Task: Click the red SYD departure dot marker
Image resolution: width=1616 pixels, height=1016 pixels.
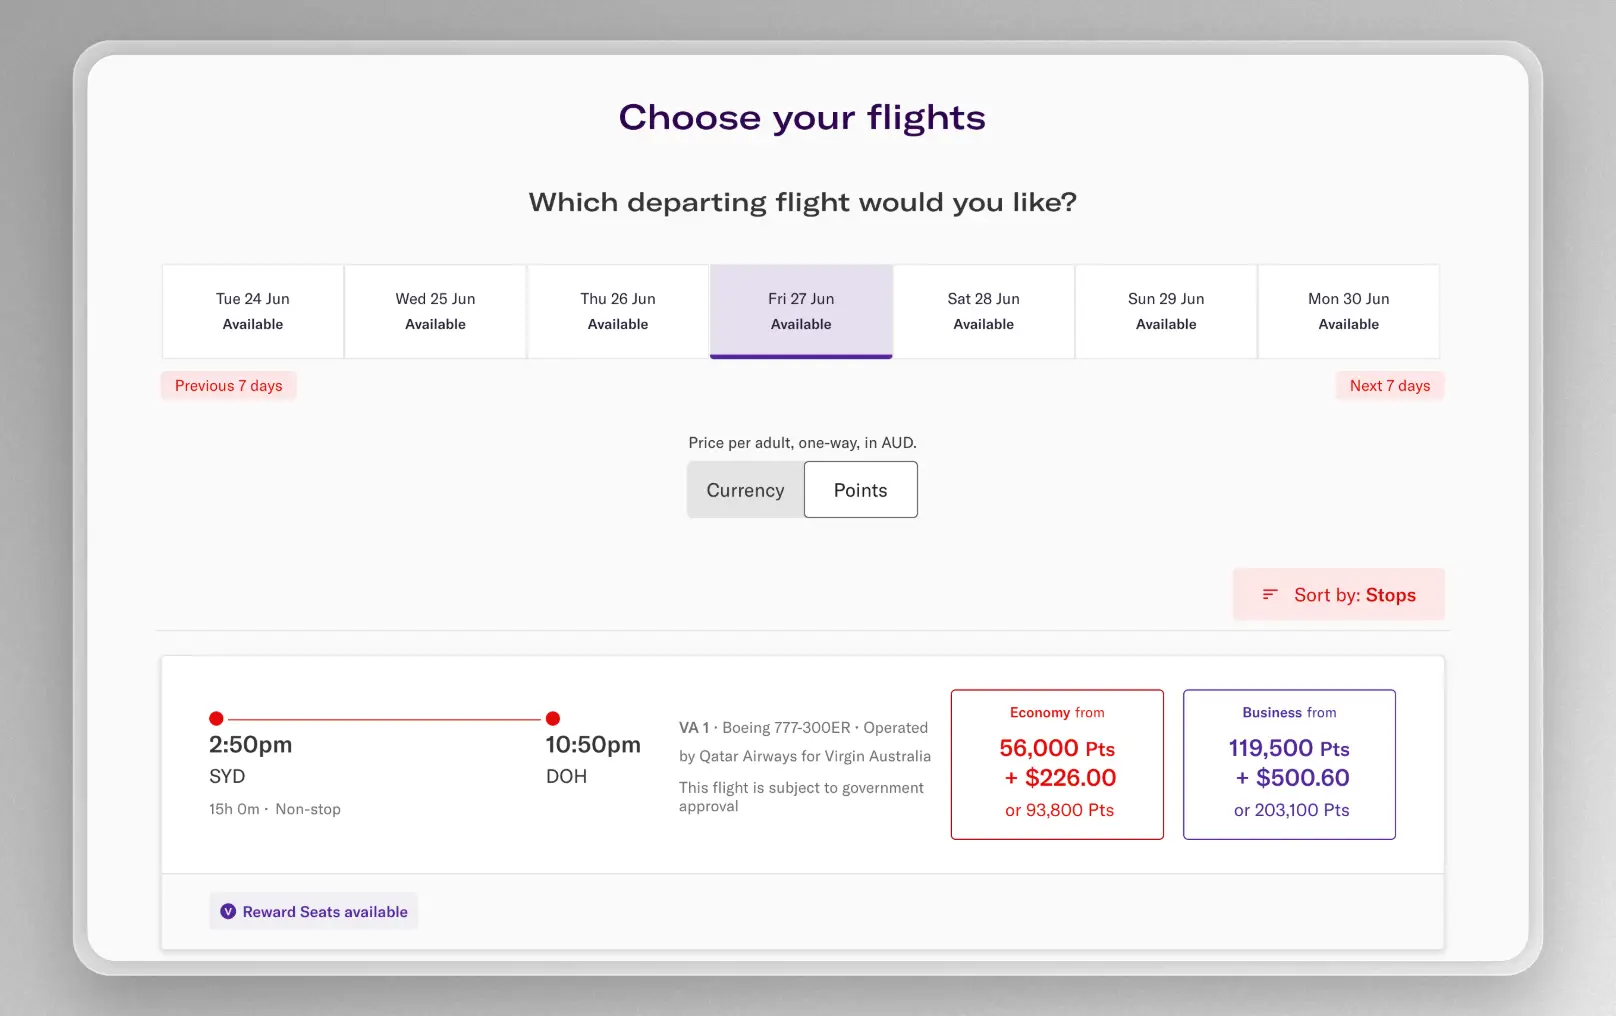Action: [216, 718]
